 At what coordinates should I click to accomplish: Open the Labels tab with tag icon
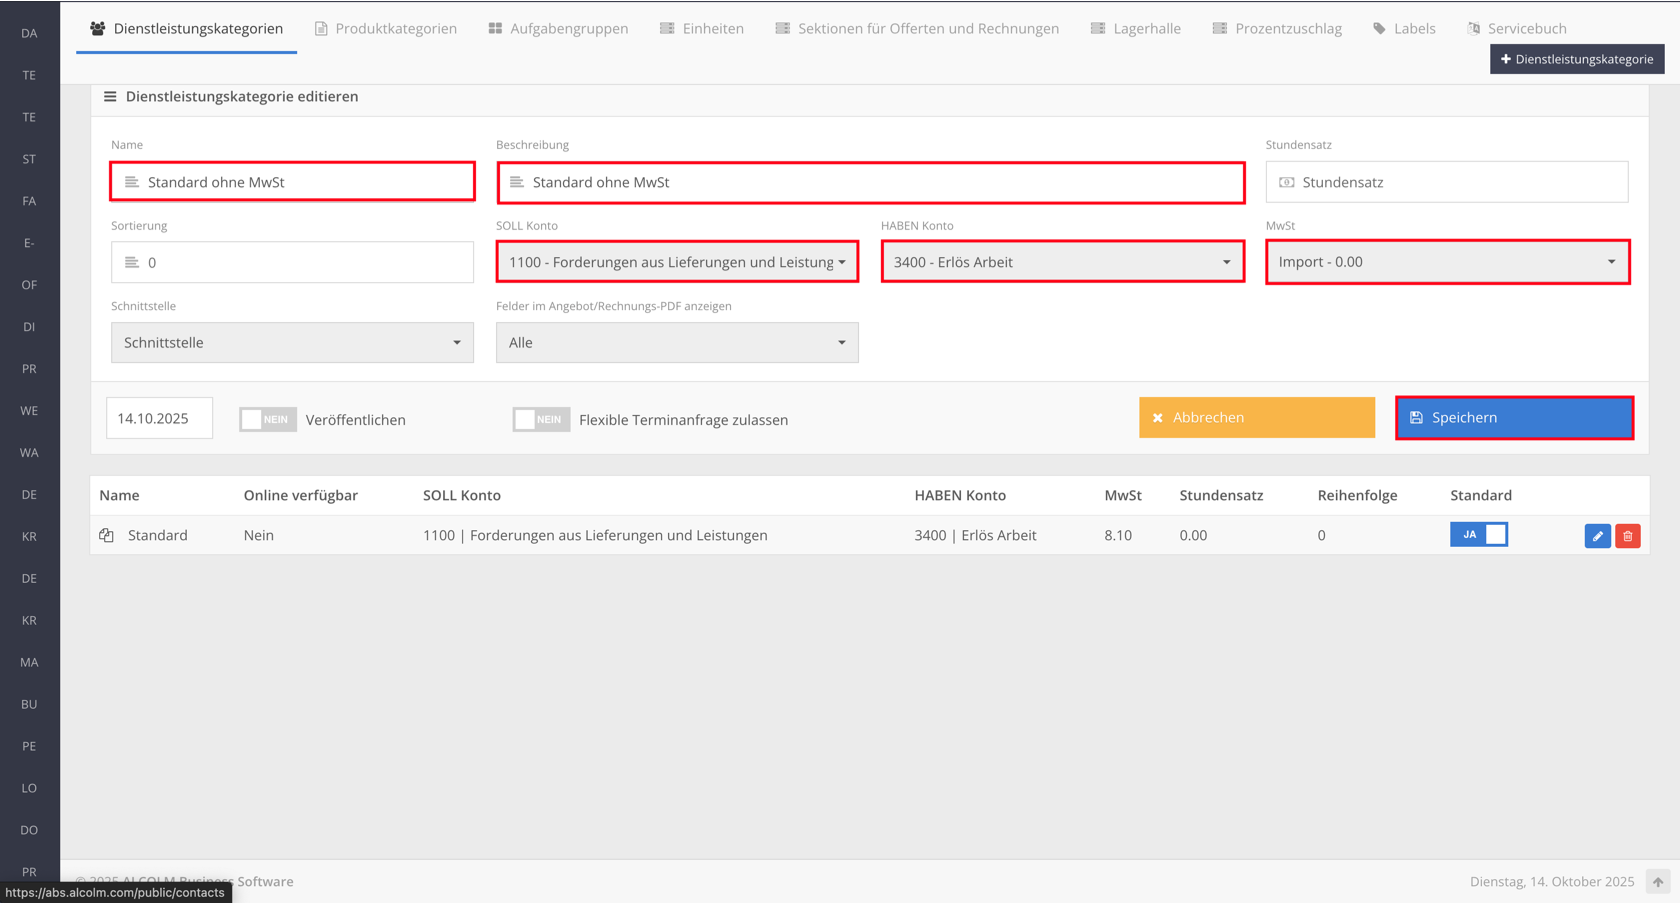coord(1380,29)
